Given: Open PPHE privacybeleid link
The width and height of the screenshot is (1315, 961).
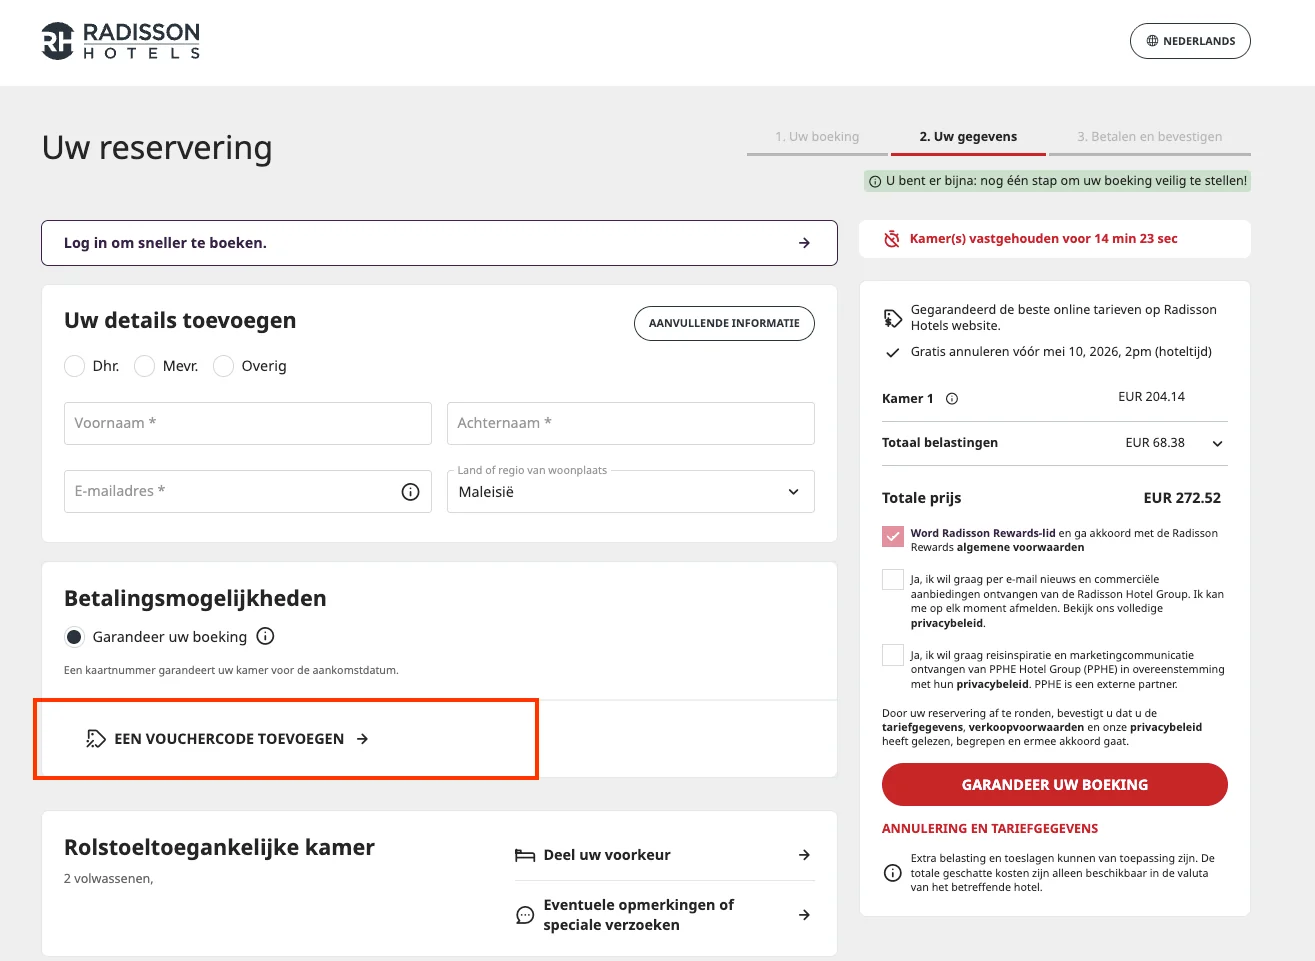Looking at the screenshot, I should coord(992,685).
